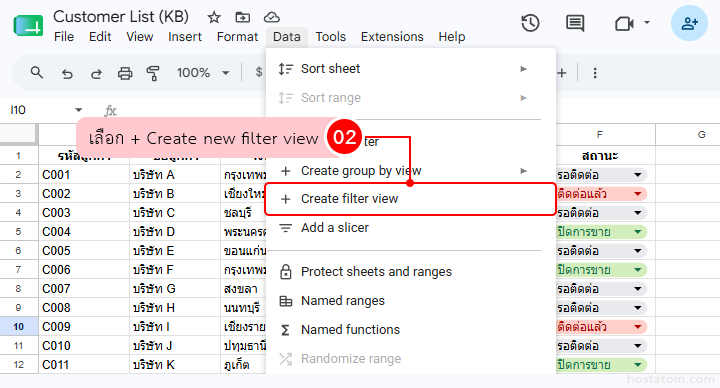Viewport: 720px width, 388px height.
Task: Star the Customer List document
Action: click(214, 17)
